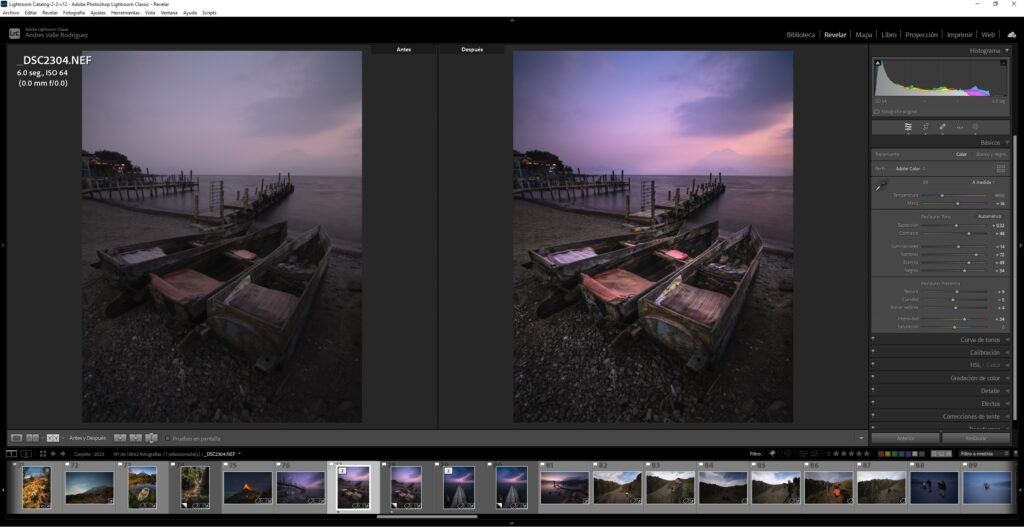Filter by five-star rating
This screenshot has width=1024, height=527.
(867, 453)
